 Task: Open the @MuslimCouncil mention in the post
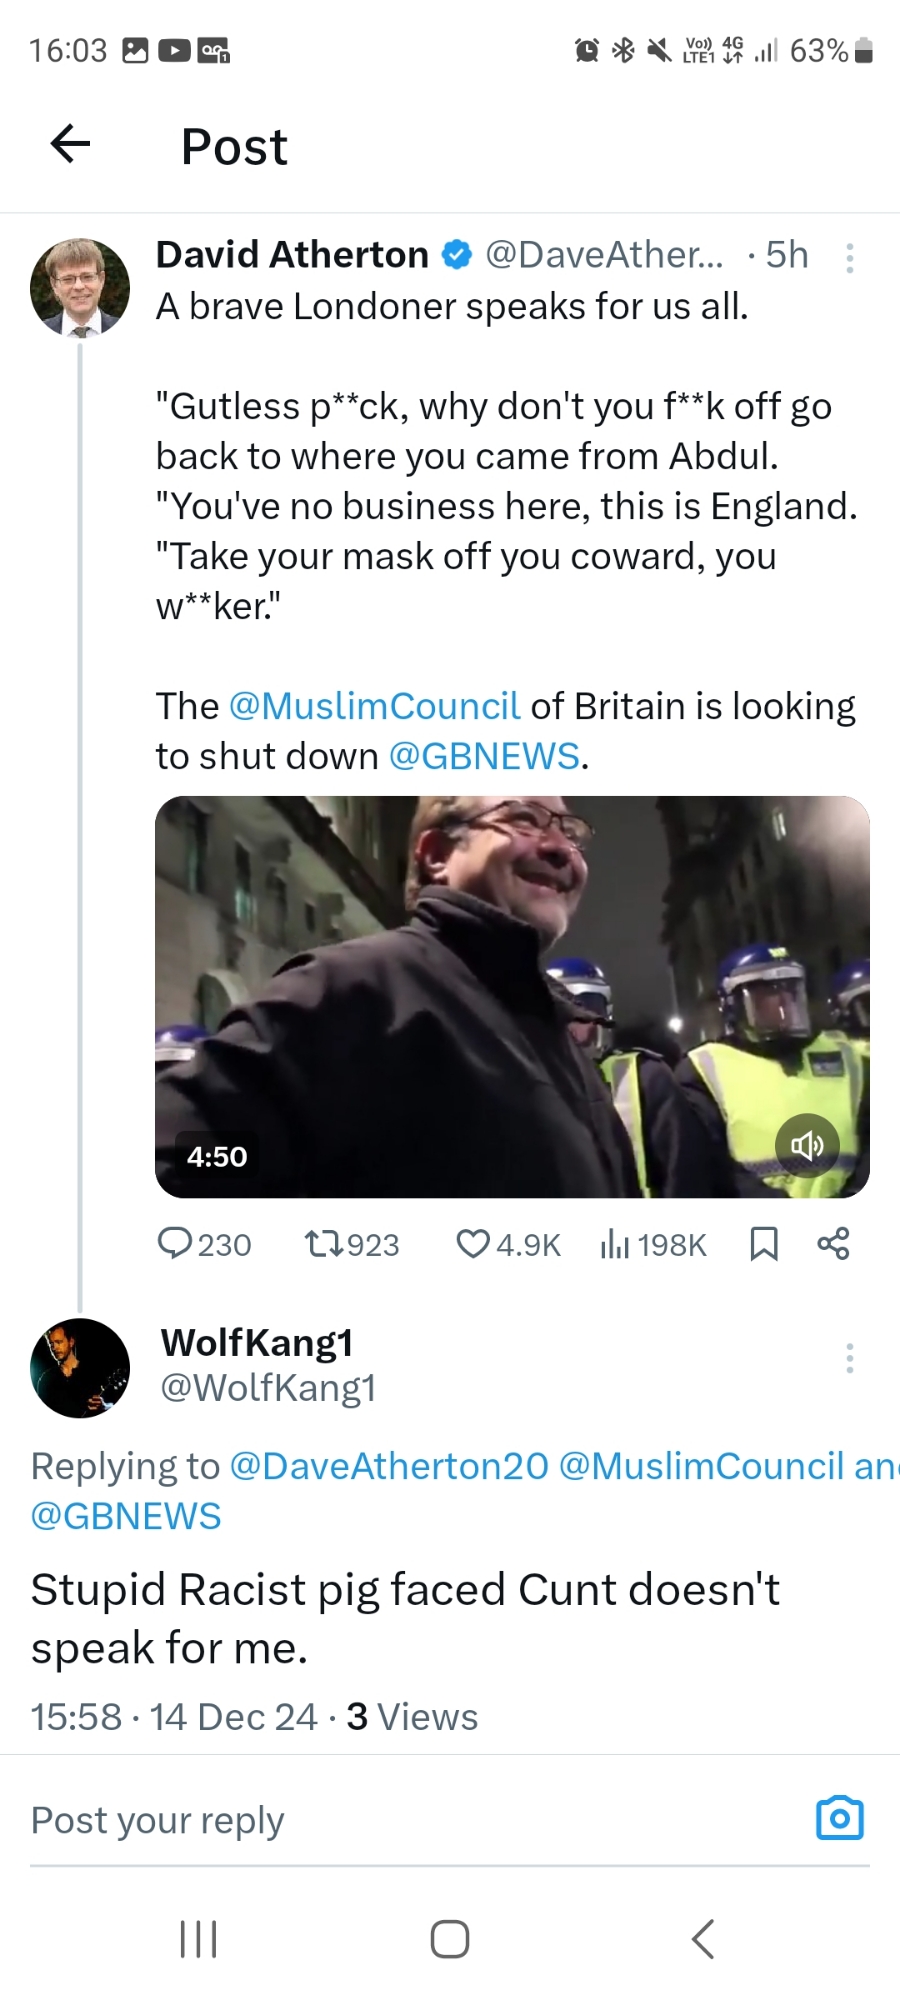coord(374,706)
